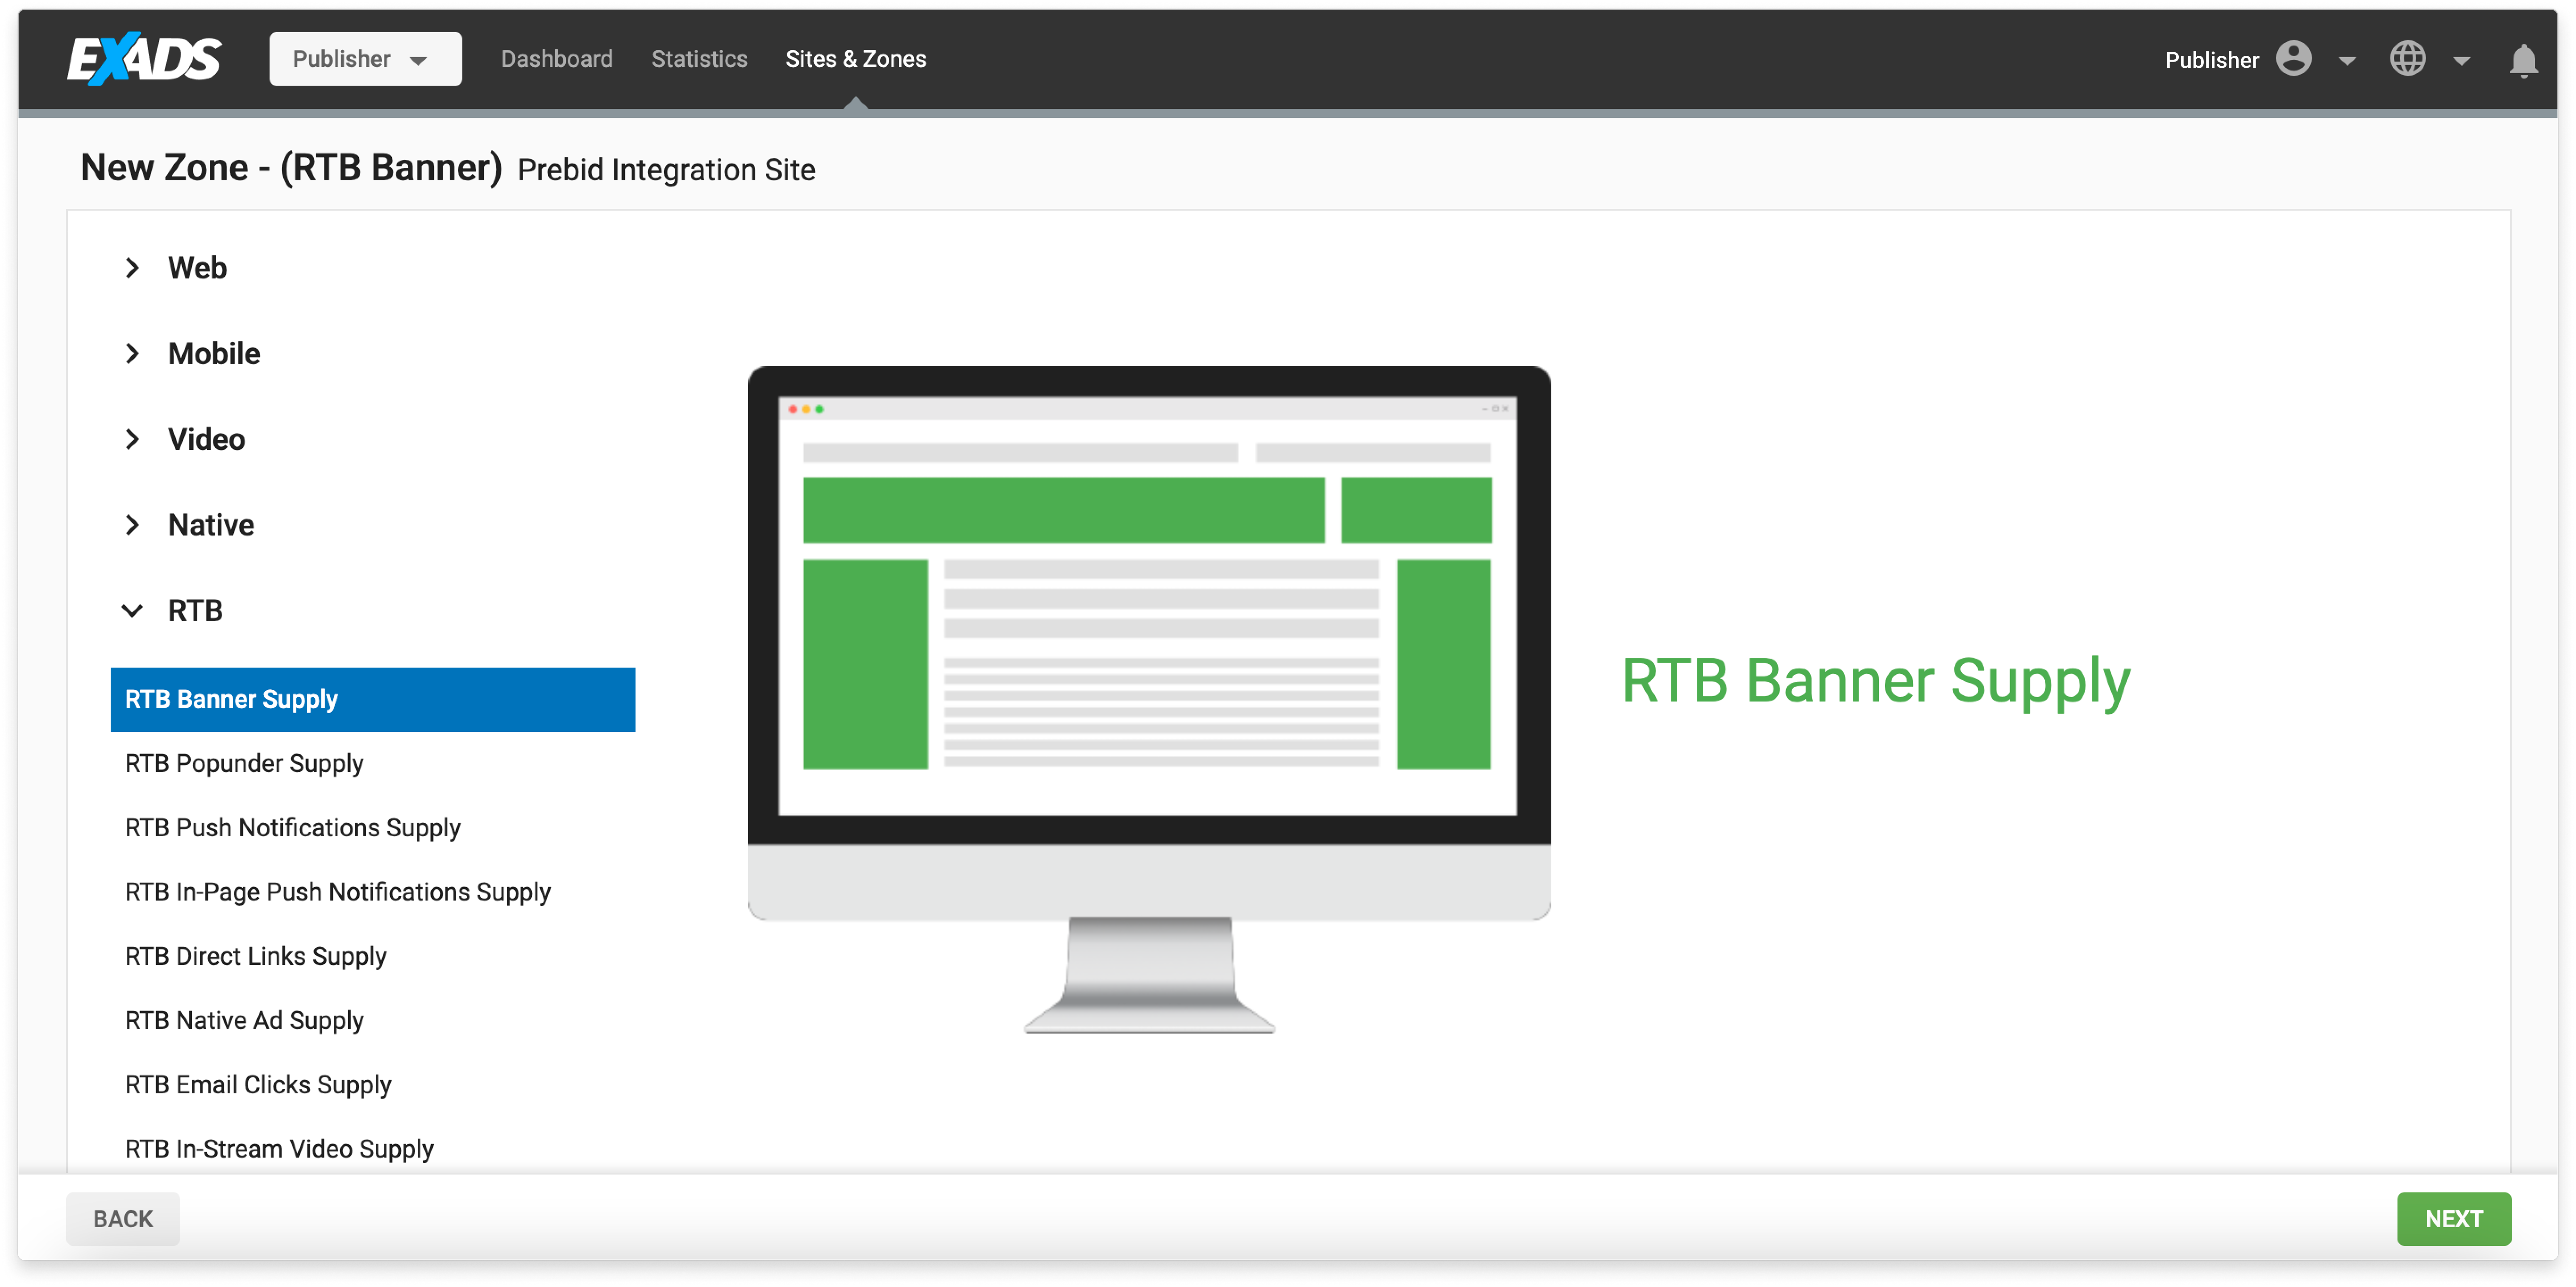Expand the Mobile category chevron
This screenshot has width=2576, height=1287.
pyautogui.click(x=132, y=353)
